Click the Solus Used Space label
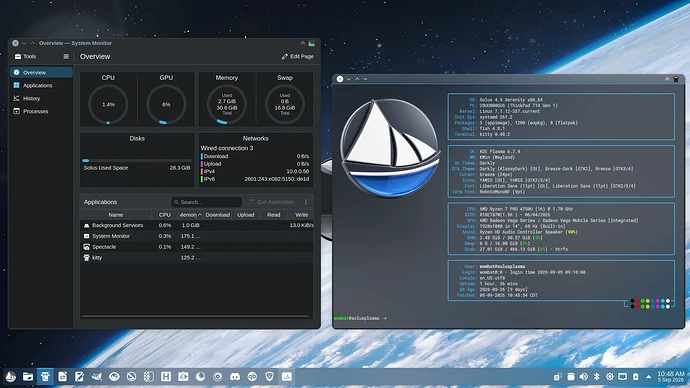The image size is (690, 388). point(106,168)
